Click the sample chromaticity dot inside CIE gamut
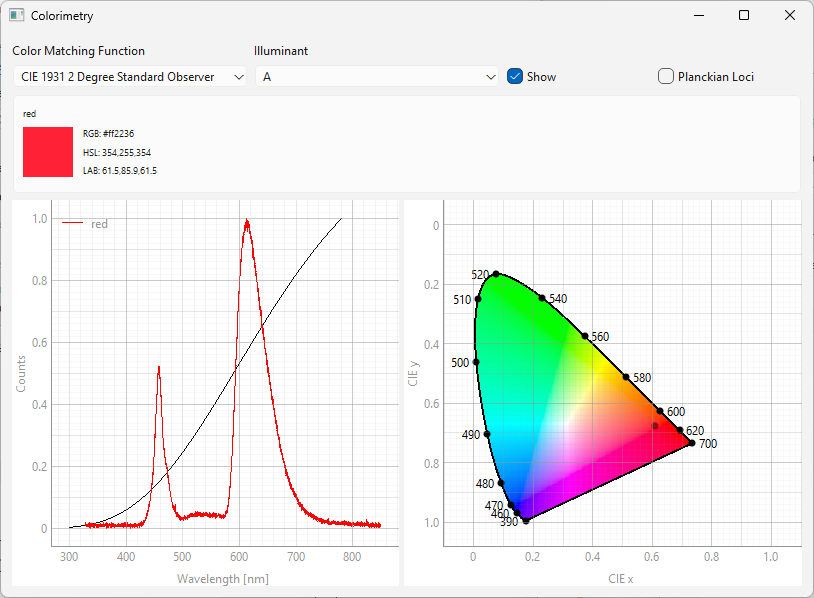The width and height of the screenshot is (814, 598). coord(655,426)
